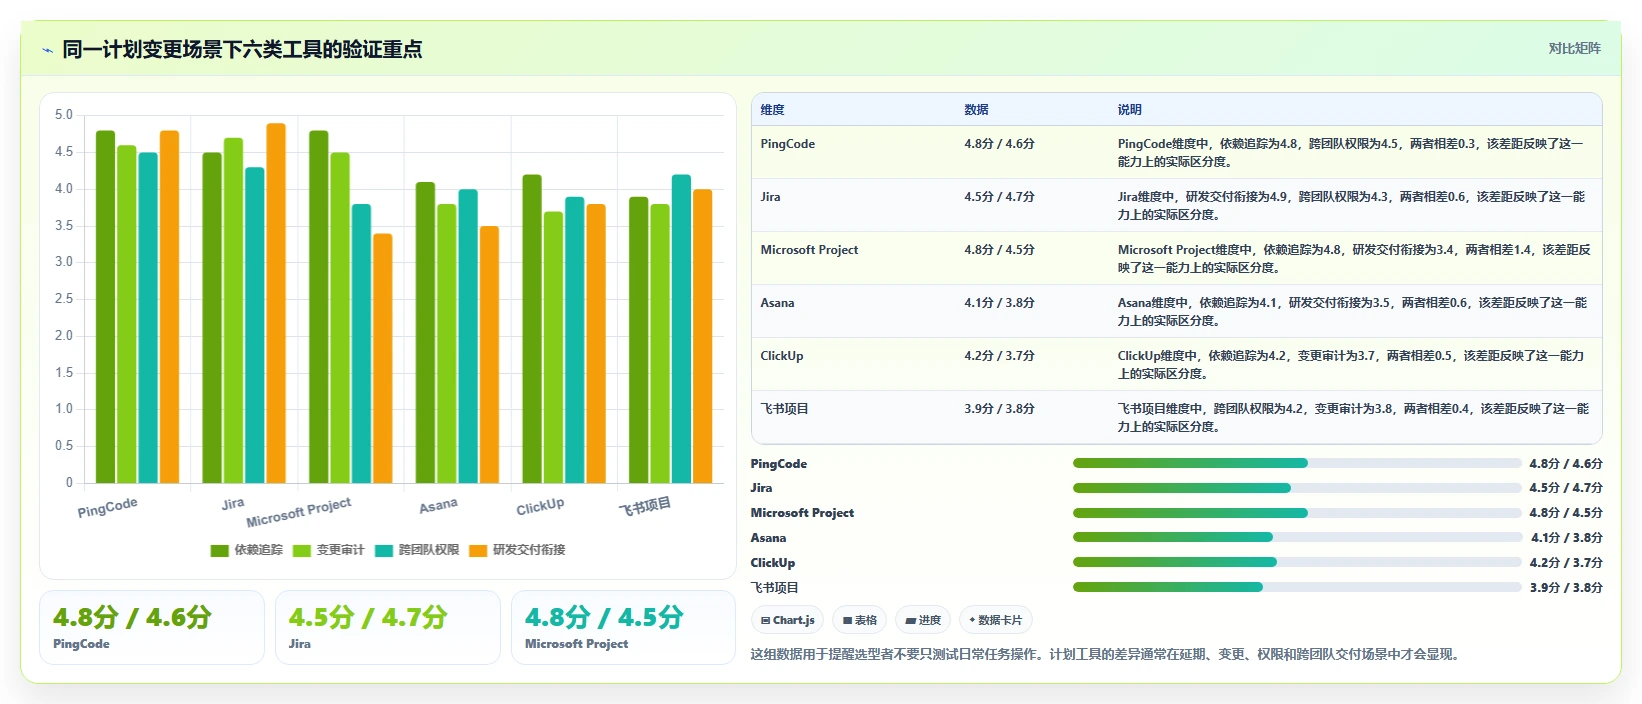Click the PingCode x-axis label

(107, 508)
